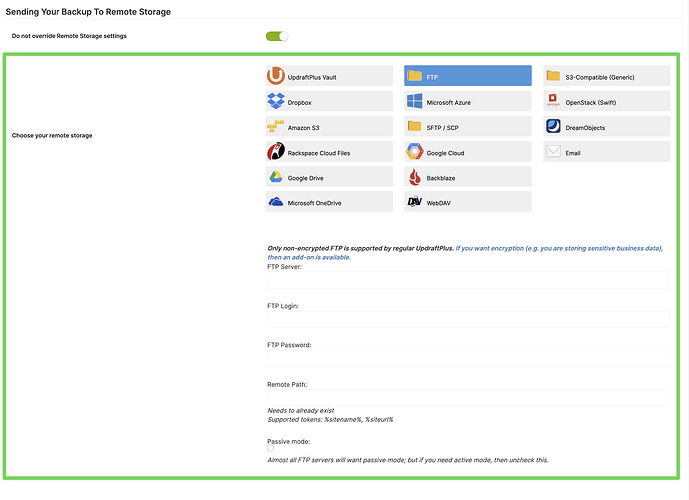Click the OpenStack (Swift) icon
Screen dimensions: 689x500
click(x=553, y=101)
